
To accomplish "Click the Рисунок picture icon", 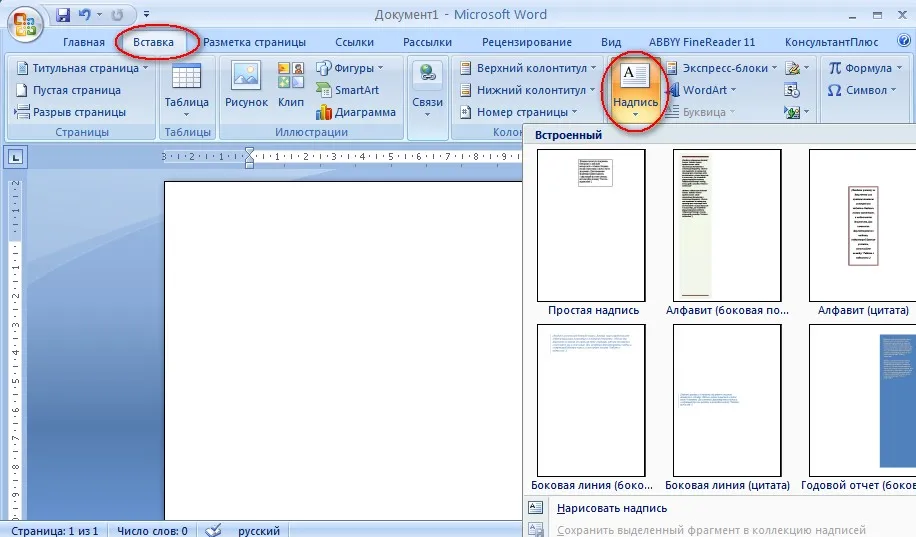I will tap(246, 86).
